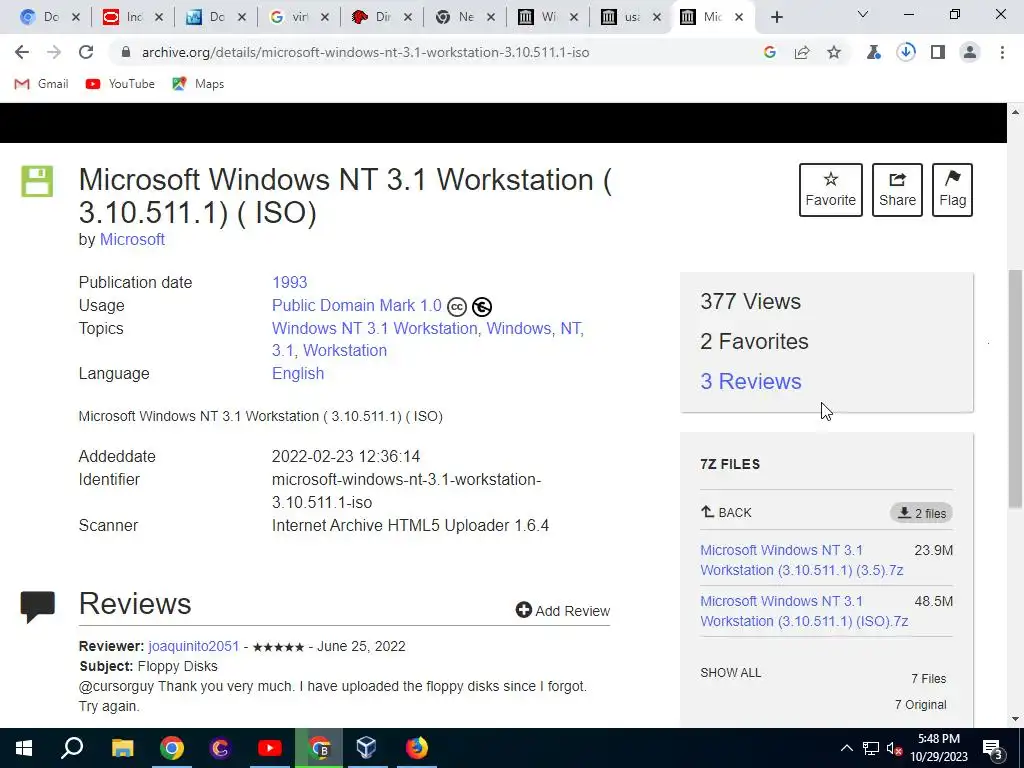Screen dimensions: 1024x768
Task: Open Windows NT 3.1 Workstation topic
Action: pyautogui.click(x=375, y=328)
